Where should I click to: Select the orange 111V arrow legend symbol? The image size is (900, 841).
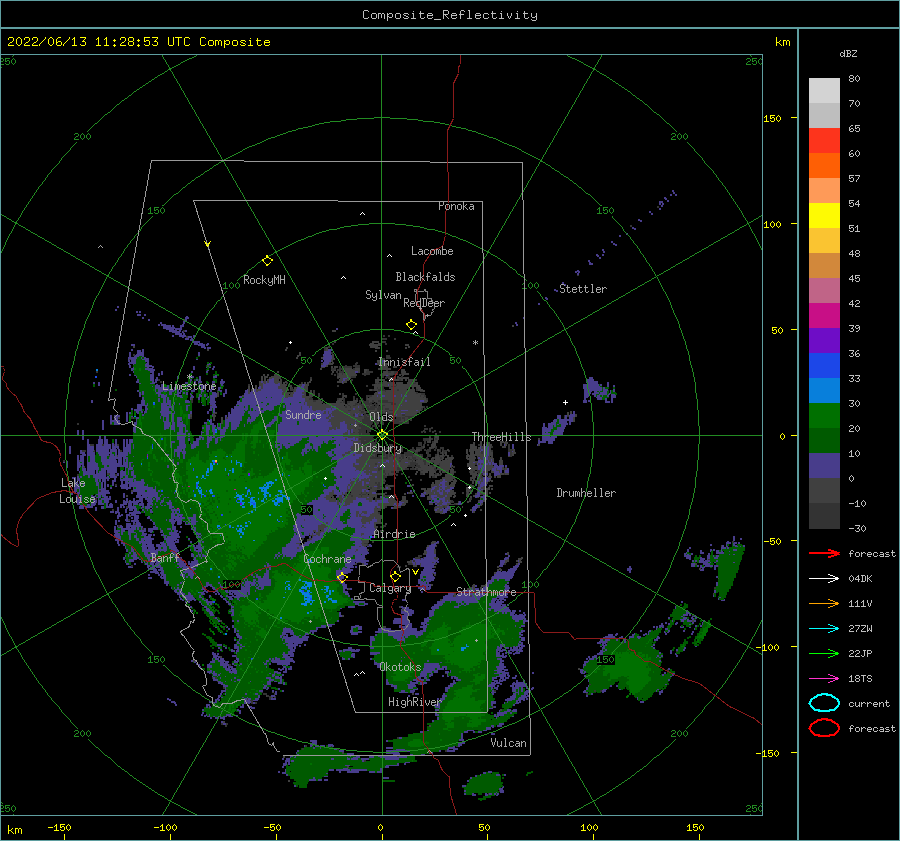click(x=824, y=603)
